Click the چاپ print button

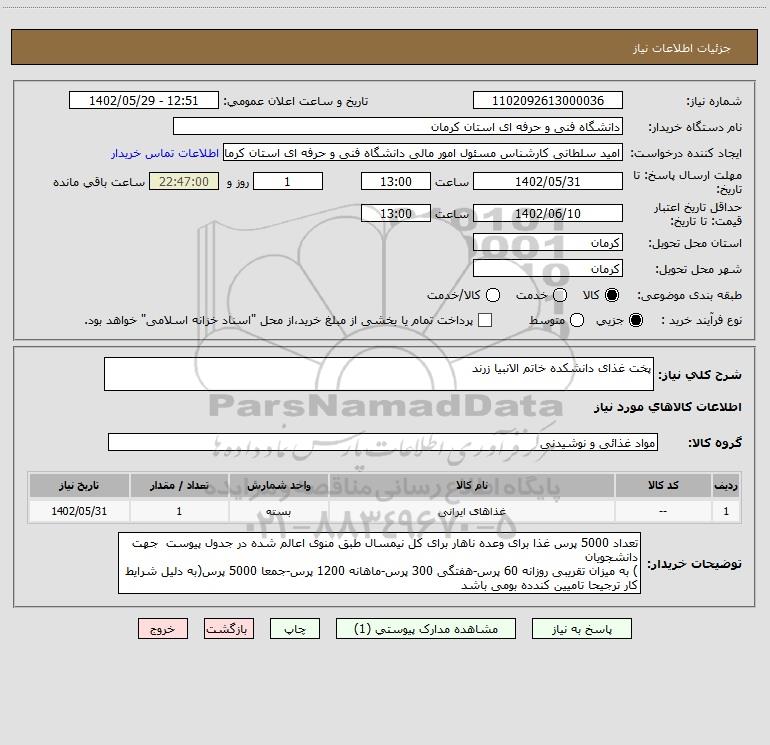tap(295, 629)
